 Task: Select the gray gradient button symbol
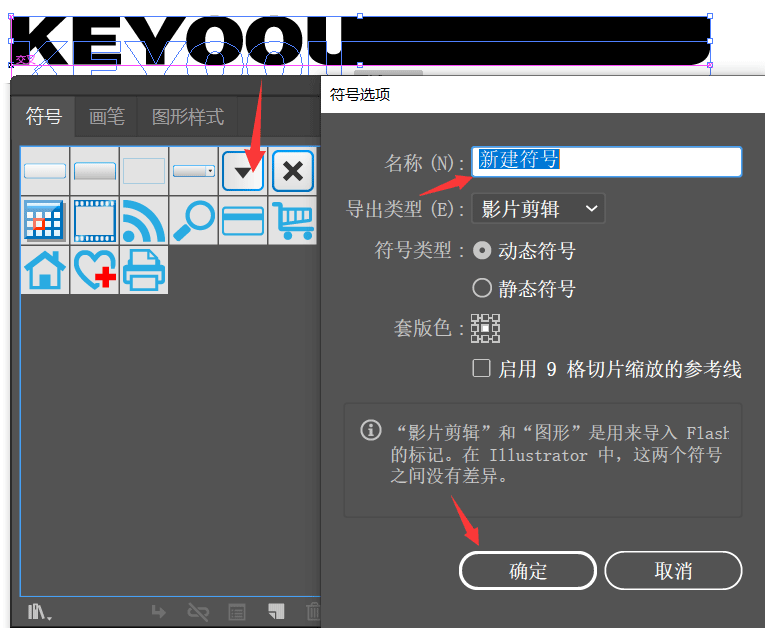click(95, 171)
